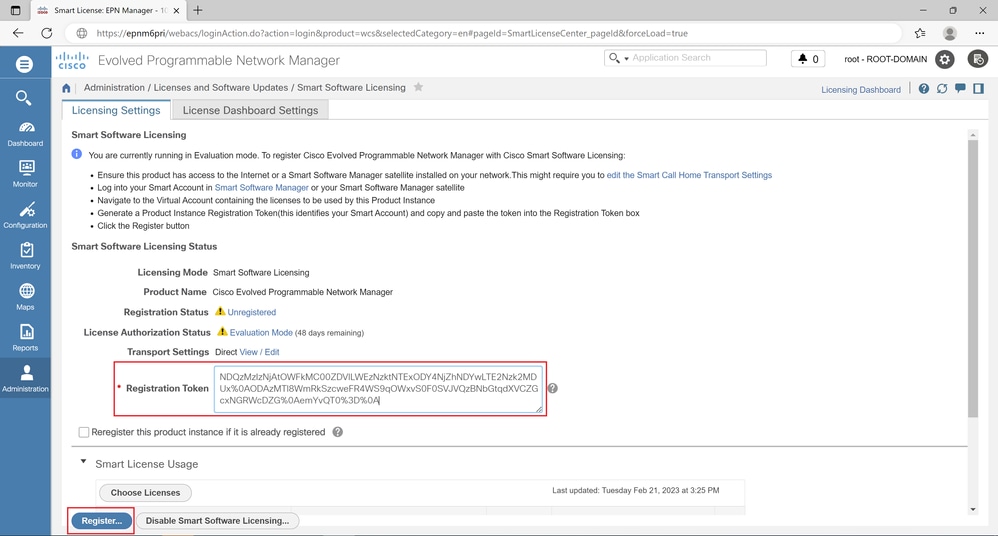The height and width of the screenshot is (536, 998).
Task: Enable Reregister this product instance checkbox
Action: [83, 432]
